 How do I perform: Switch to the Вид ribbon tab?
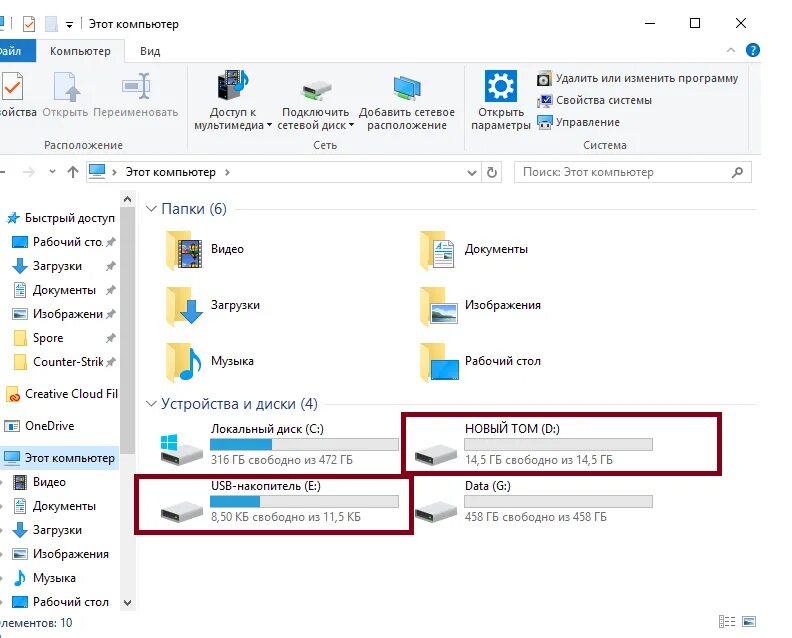coord(150,51)
